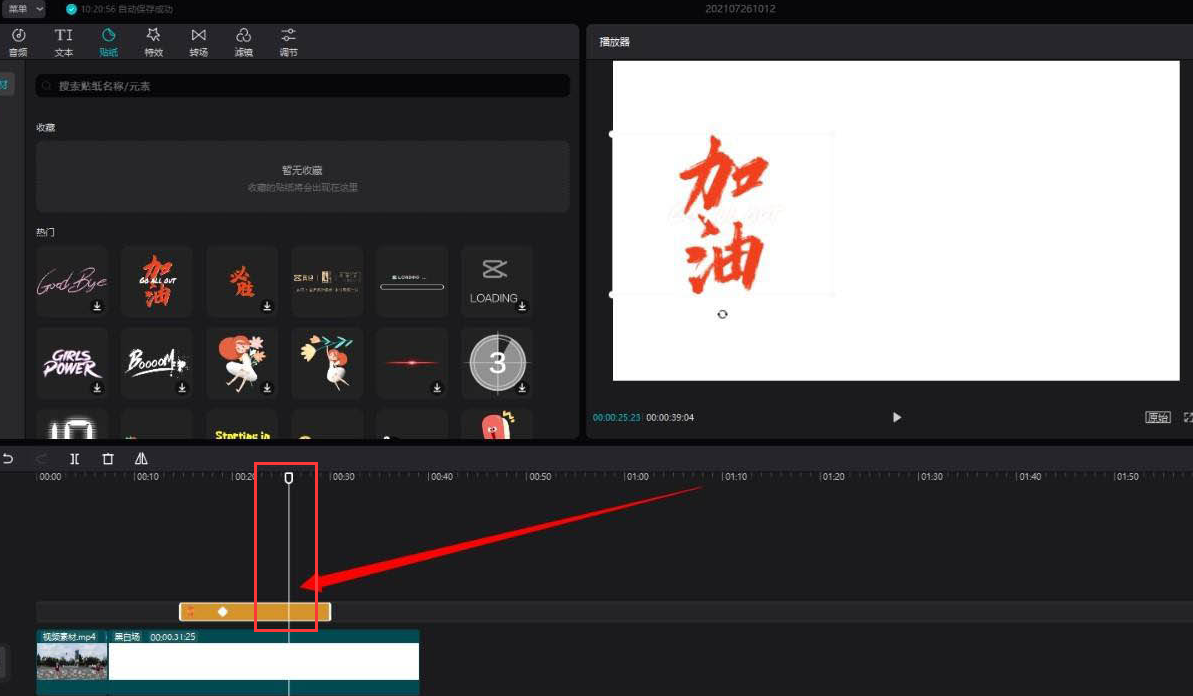Open the 滤镜 filters tab
Image resolution: width=1193 pixels, height=696 pixels.
point(243,43)
